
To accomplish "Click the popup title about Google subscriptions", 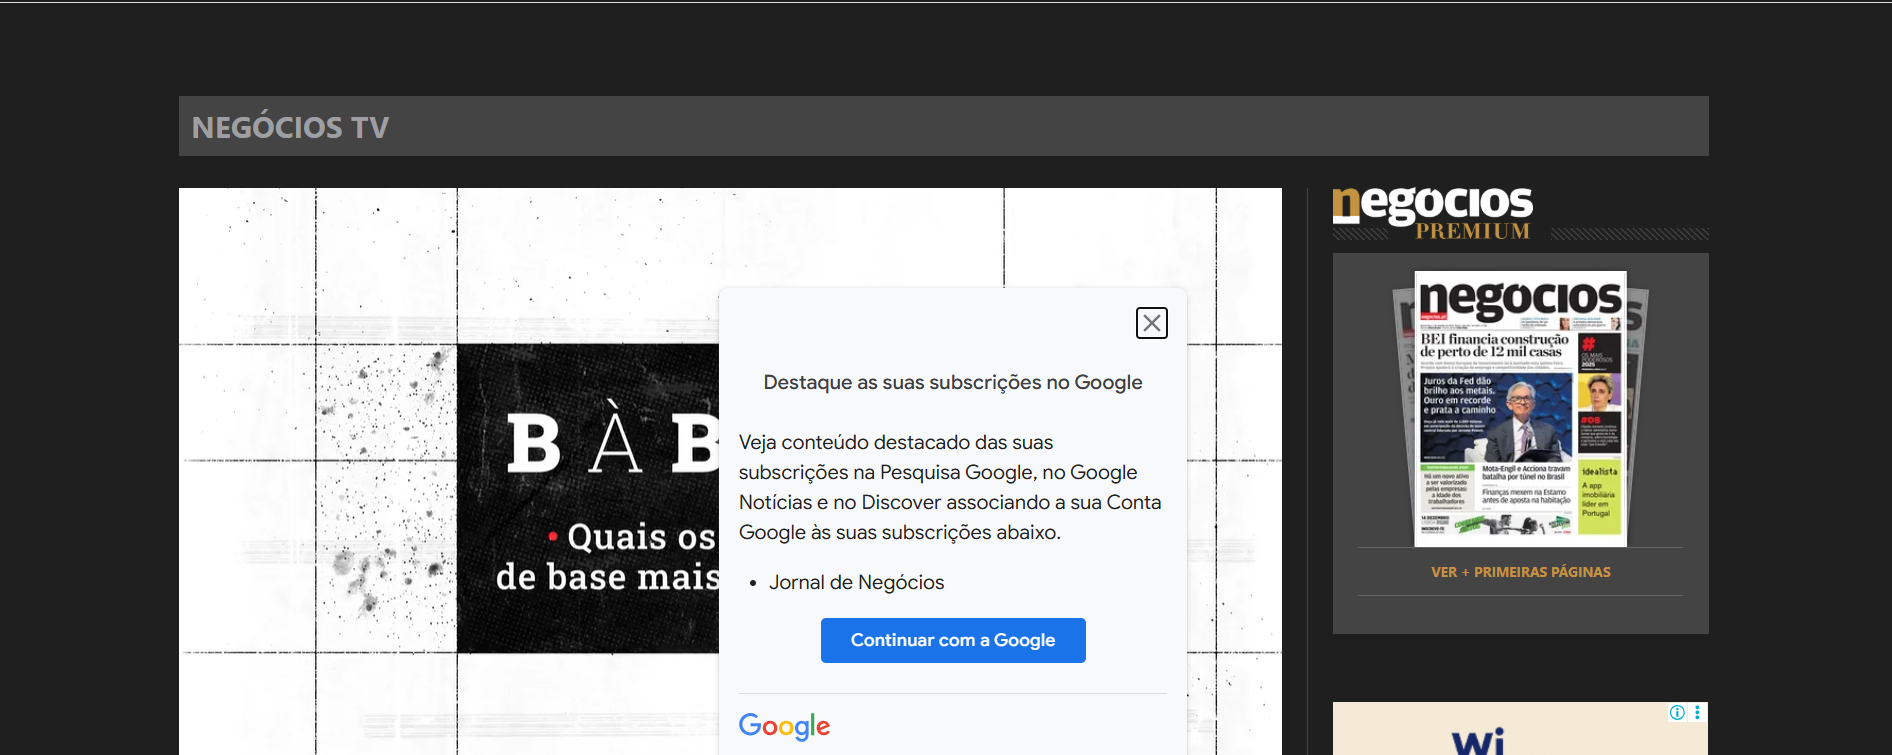I will pos(953,382).
